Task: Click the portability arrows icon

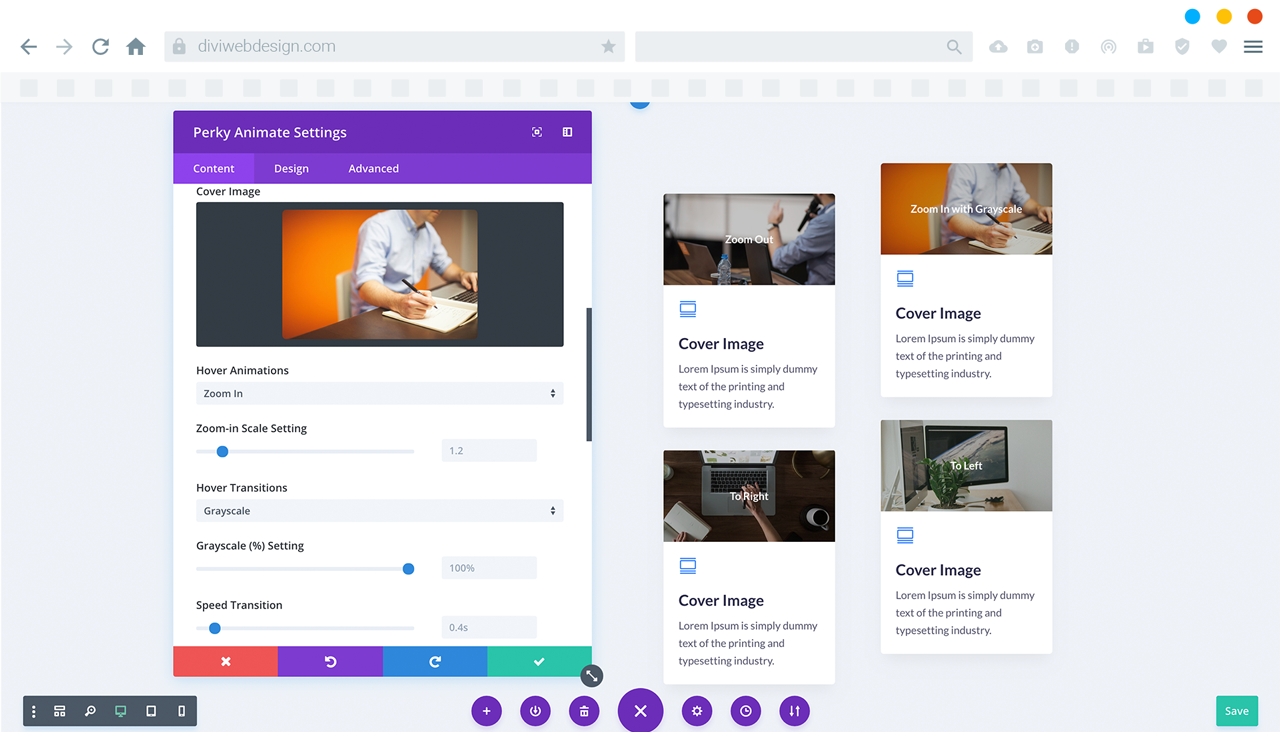Action: (795, 711)
